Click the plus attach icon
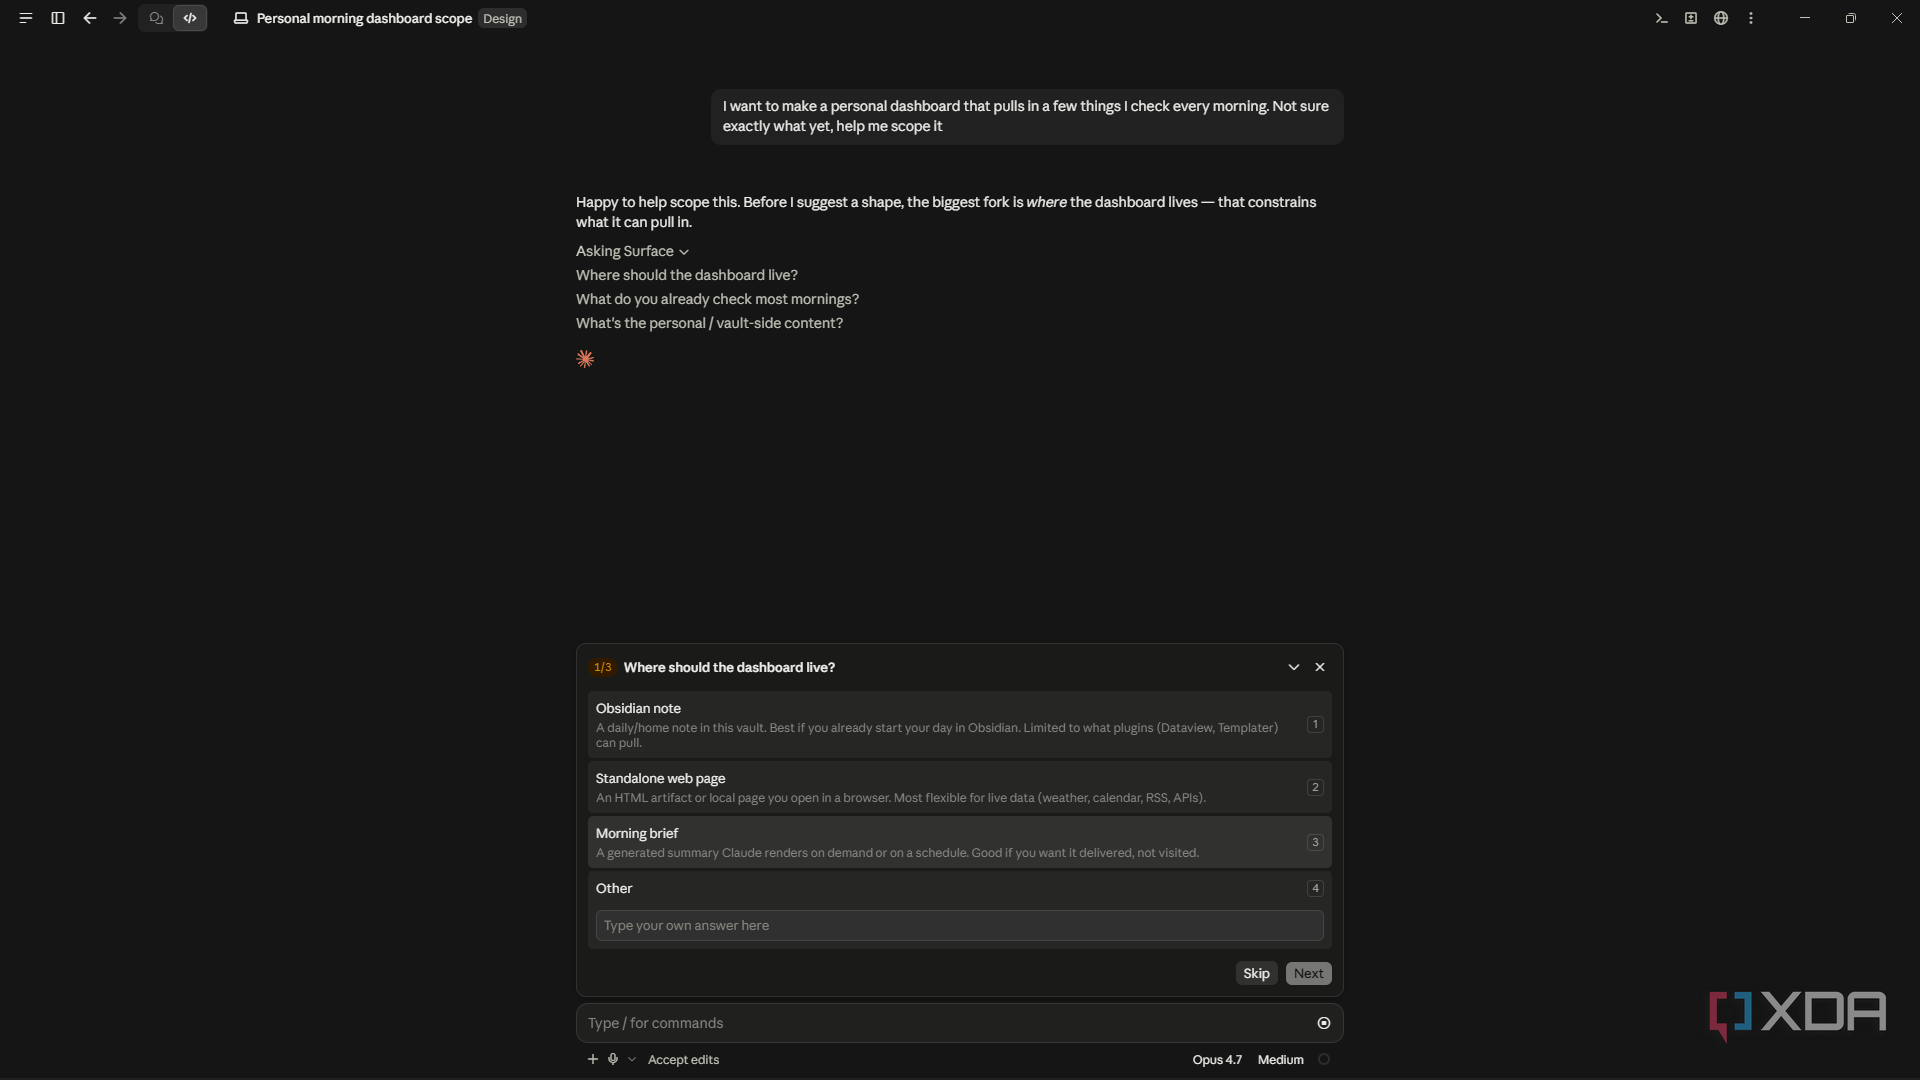The height and width of the screenshot is (1080, 1920). 593,1059
